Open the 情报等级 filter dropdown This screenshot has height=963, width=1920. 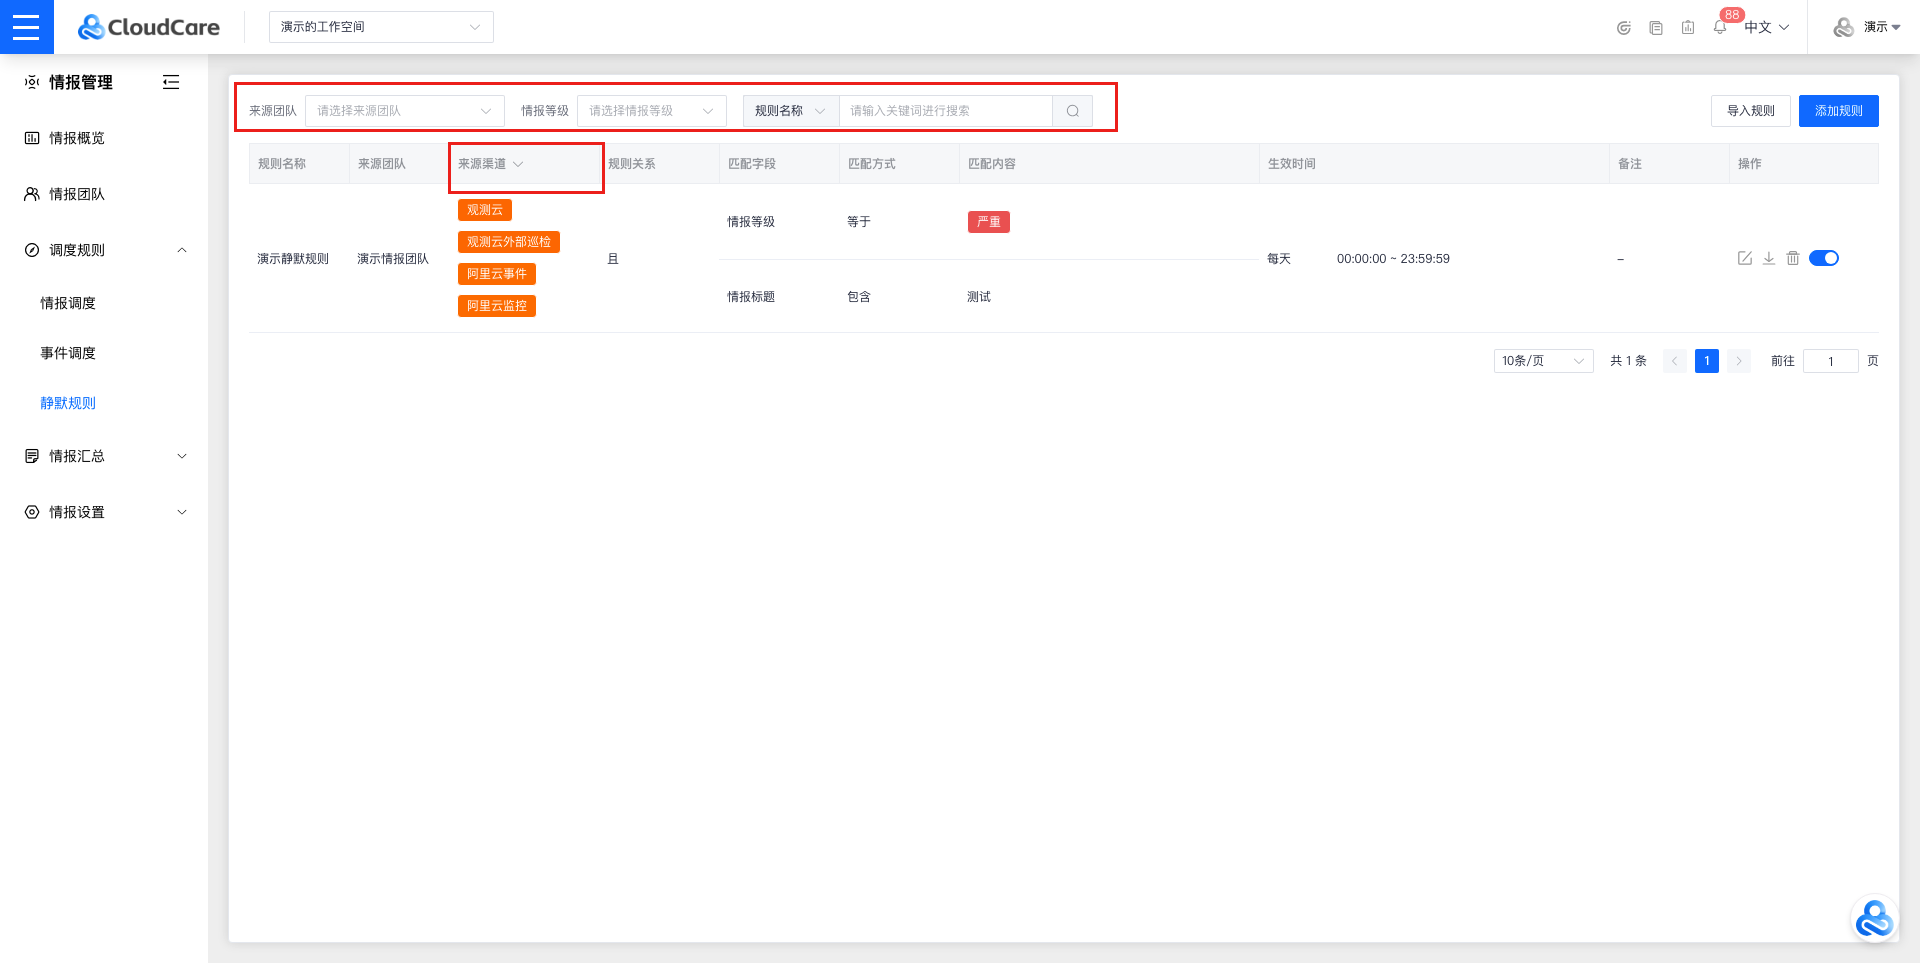651,111
